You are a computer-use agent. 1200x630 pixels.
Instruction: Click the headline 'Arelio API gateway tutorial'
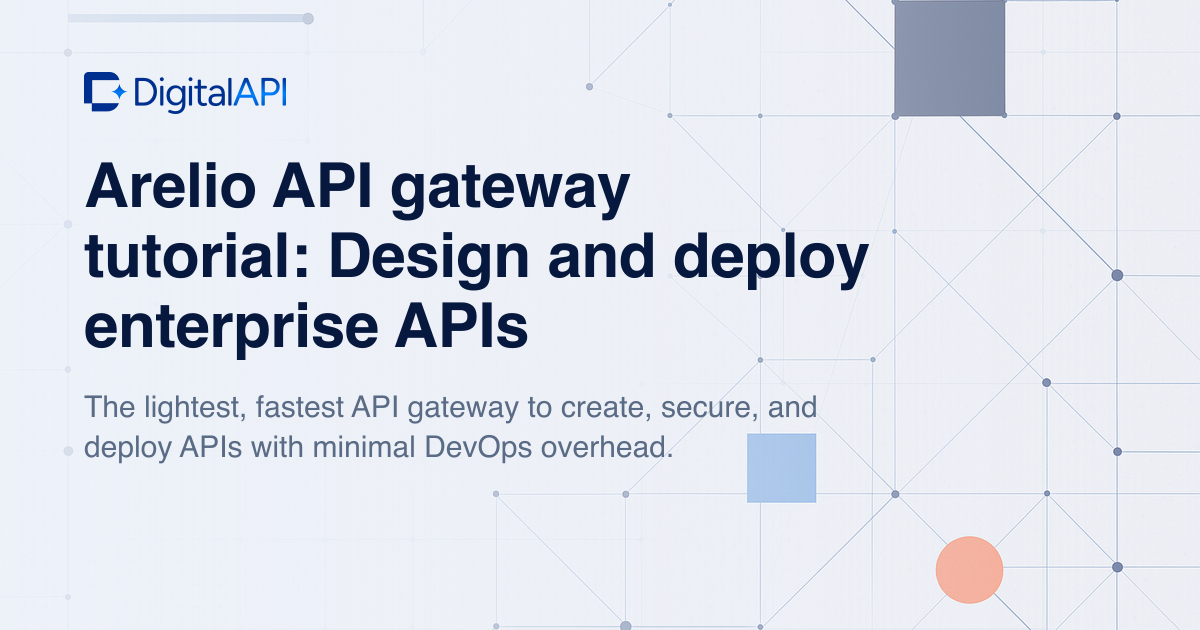(476, 257)
